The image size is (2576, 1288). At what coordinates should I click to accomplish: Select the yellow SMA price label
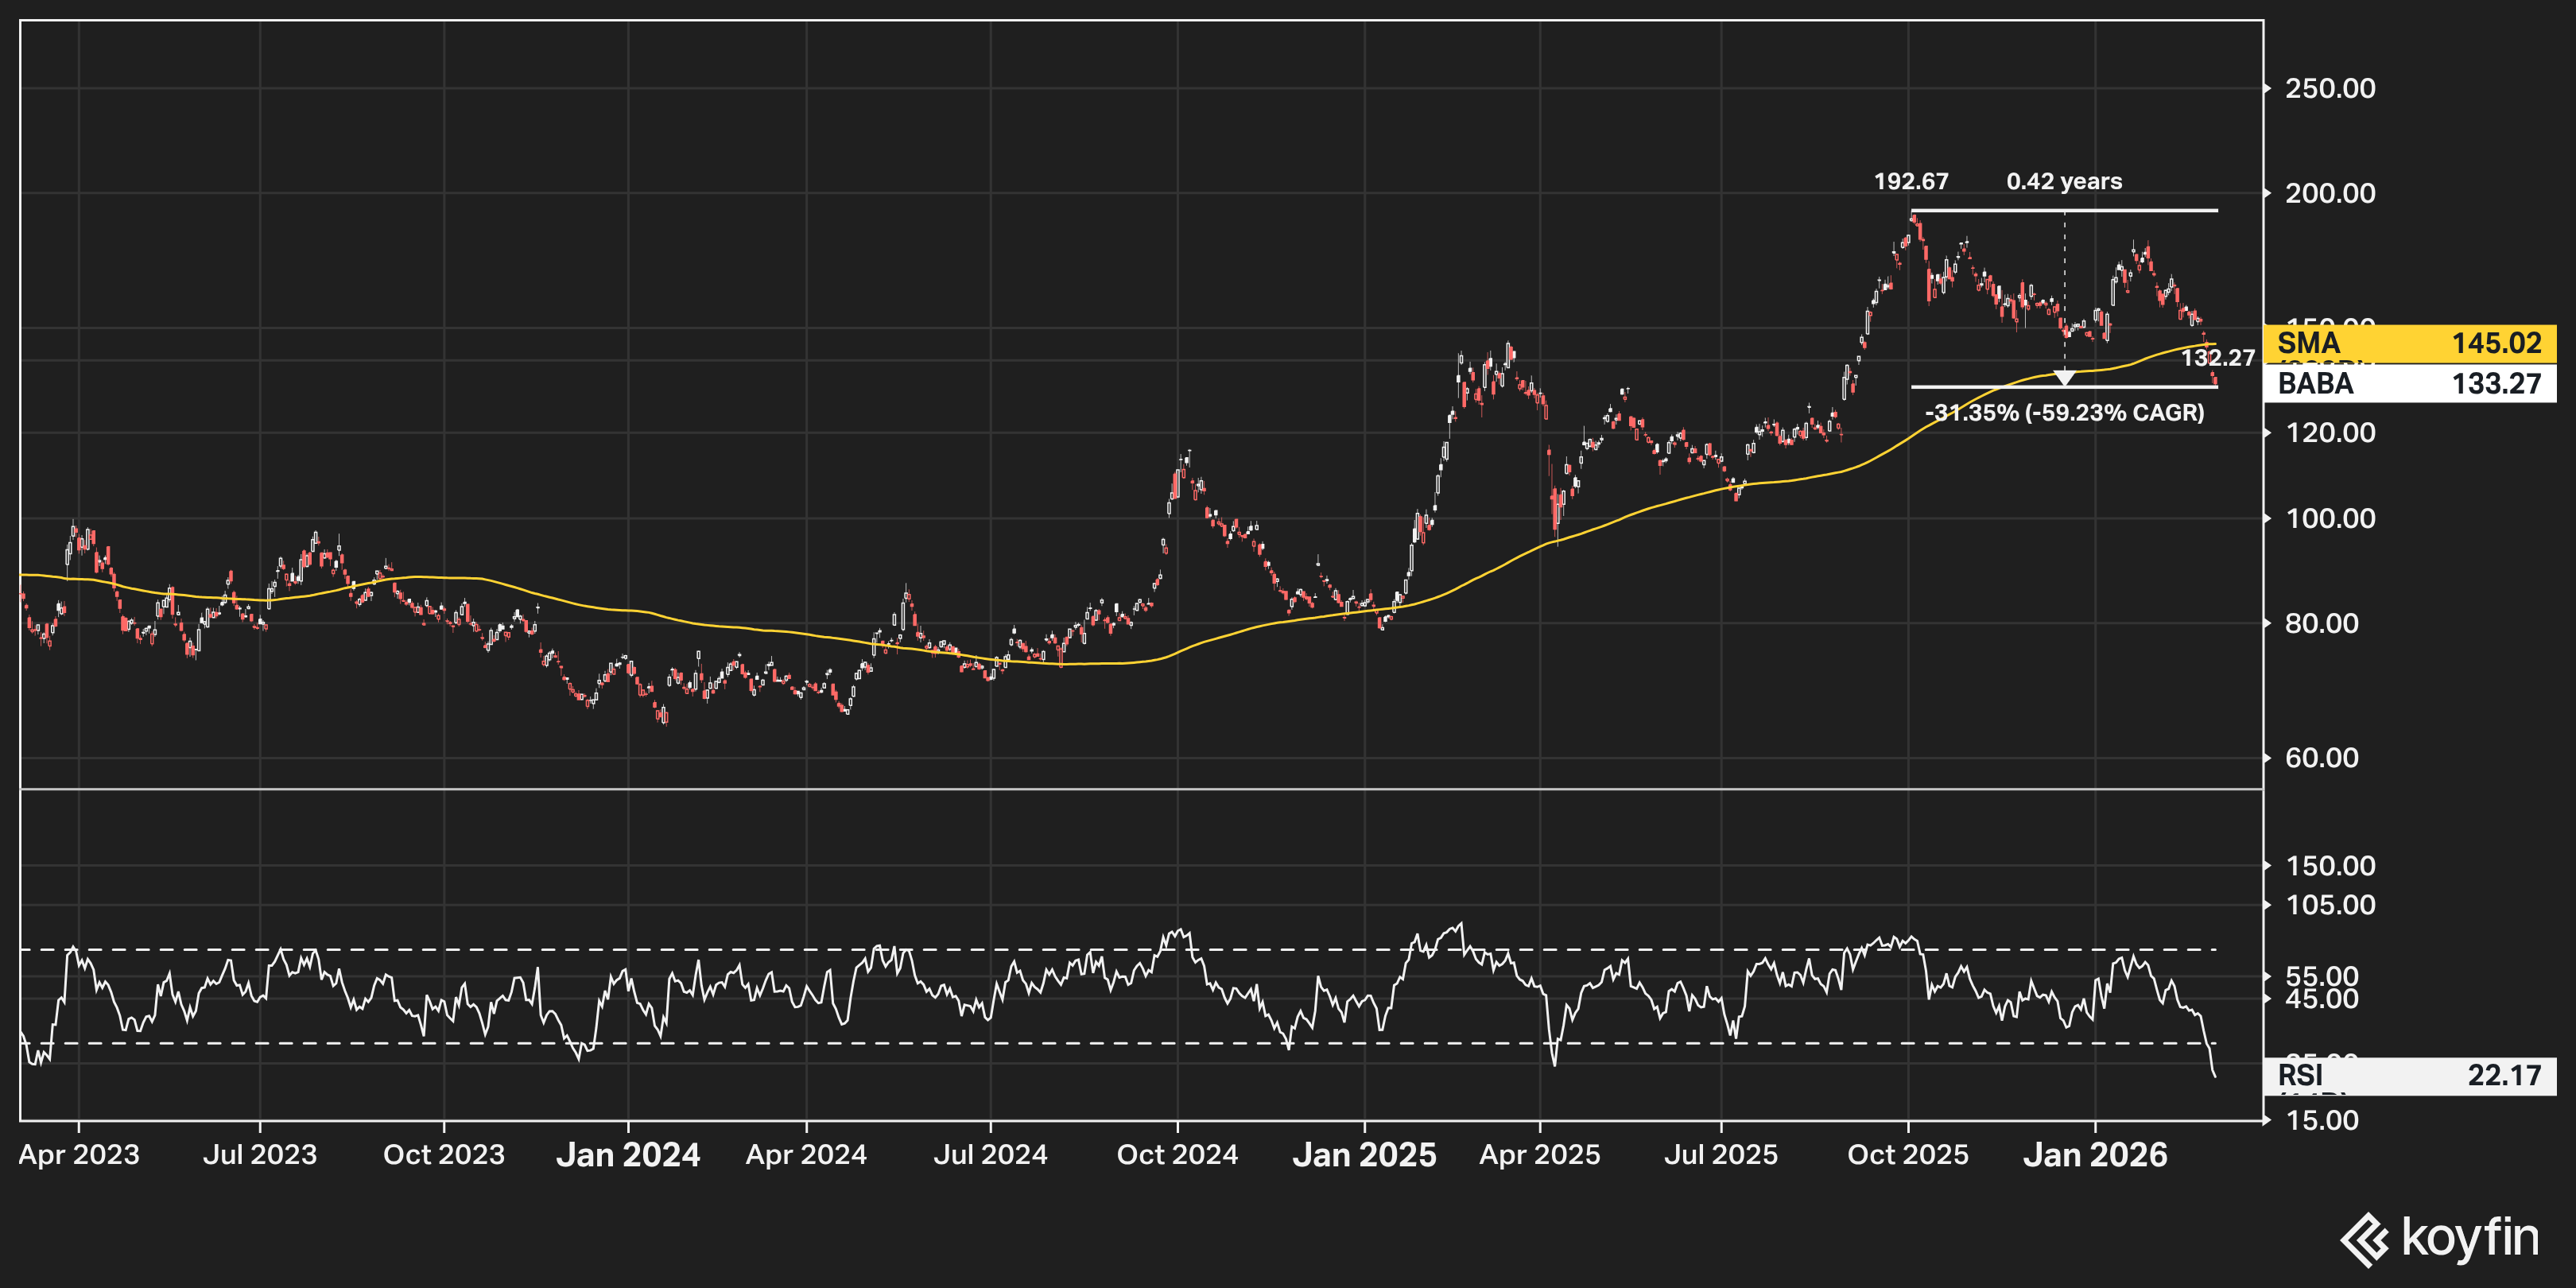point(2408,343)
